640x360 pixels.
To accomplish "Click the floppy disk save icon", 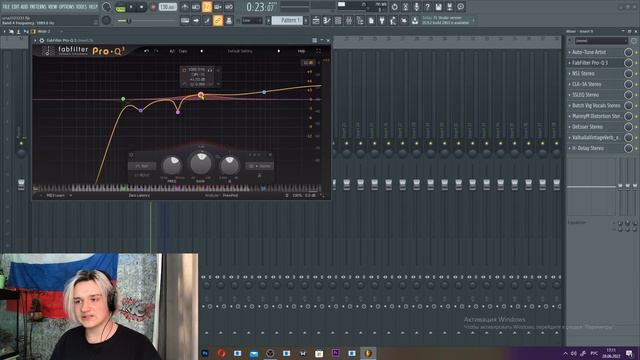I will [438, 7].
